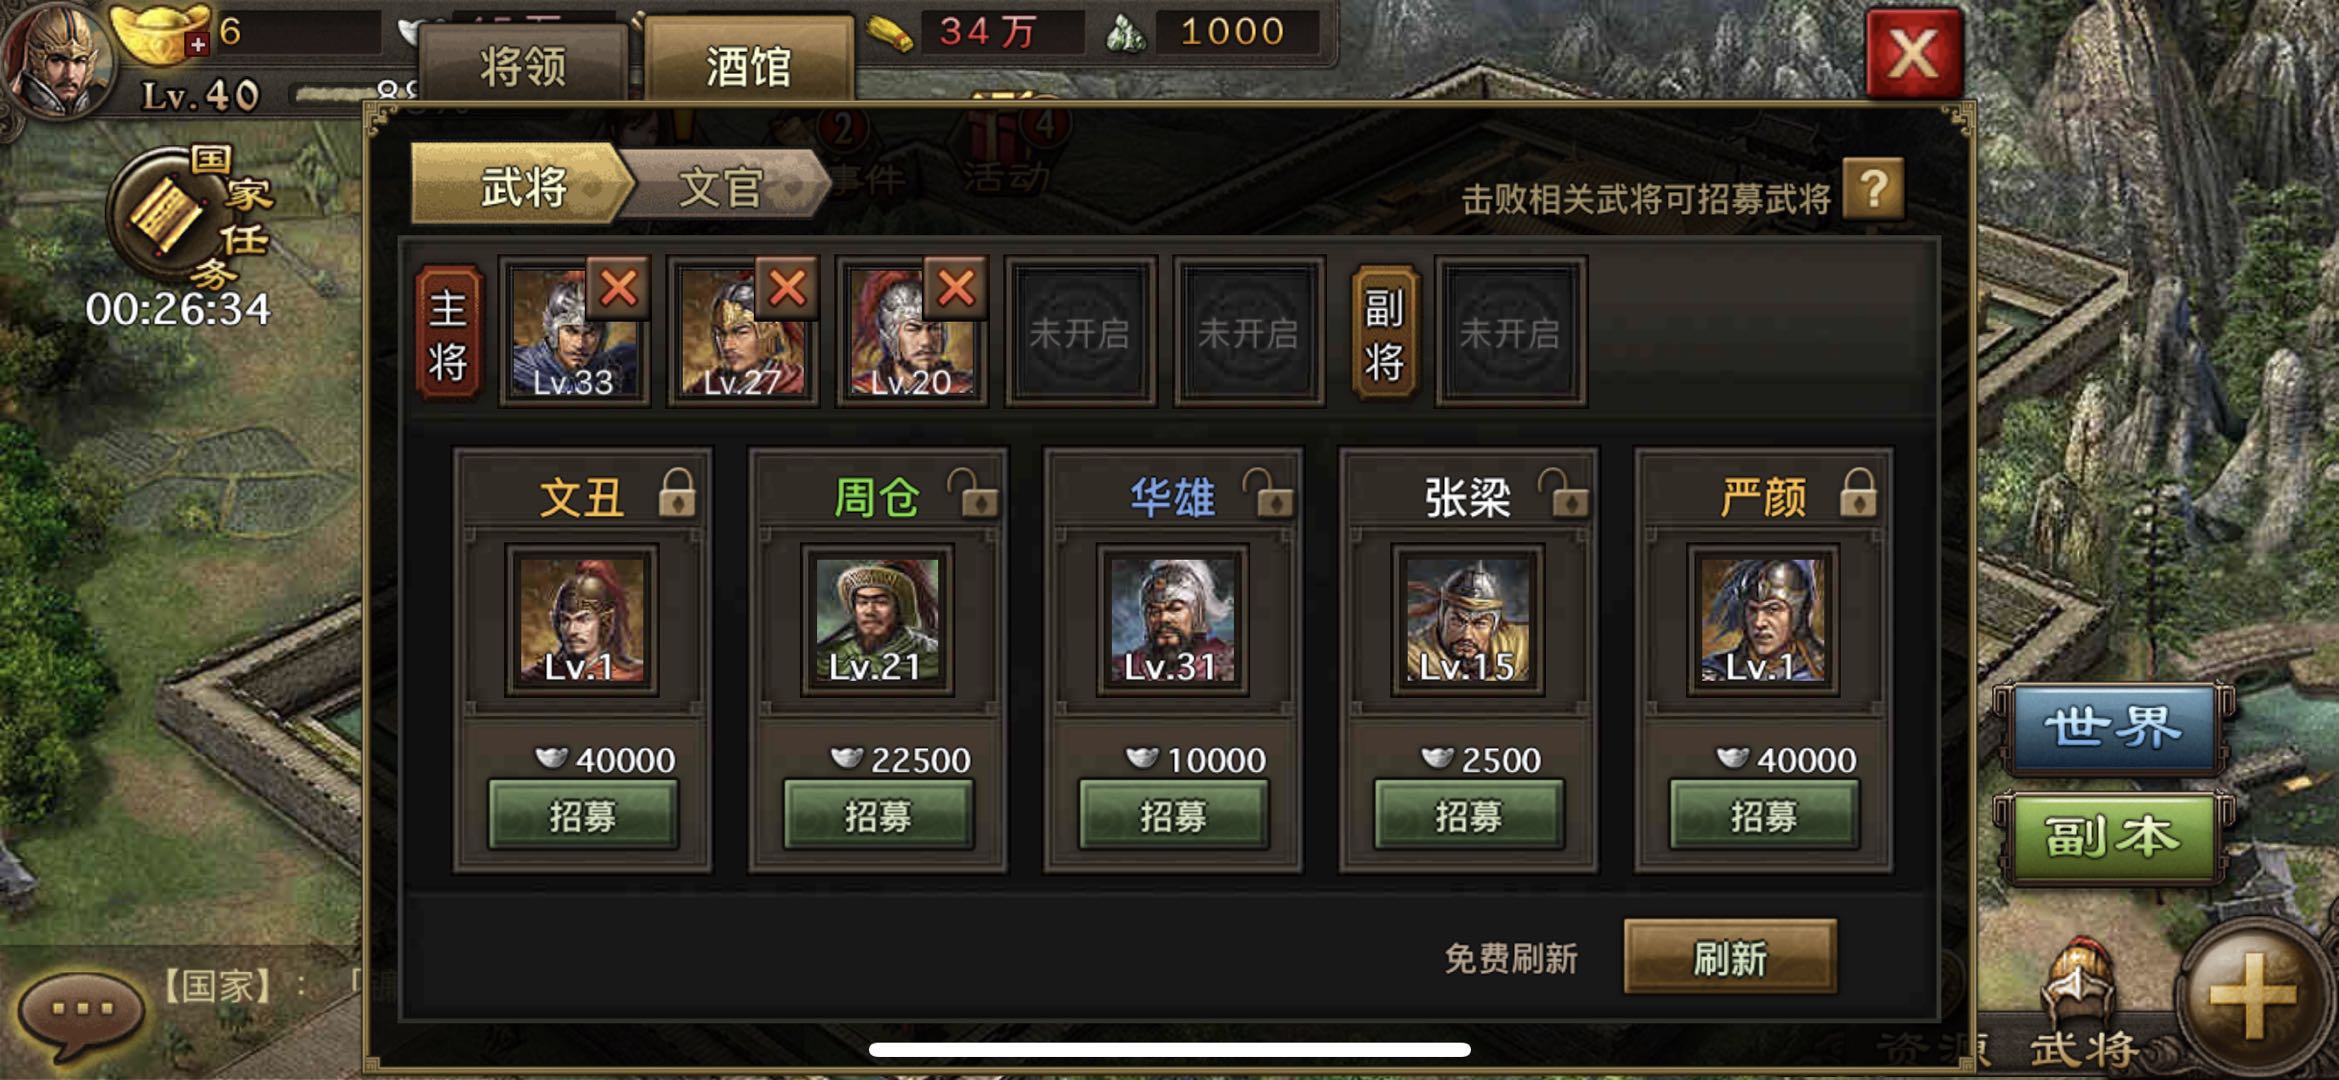
Task: Remove the Lv.33 general with red X
Action: 618,289
